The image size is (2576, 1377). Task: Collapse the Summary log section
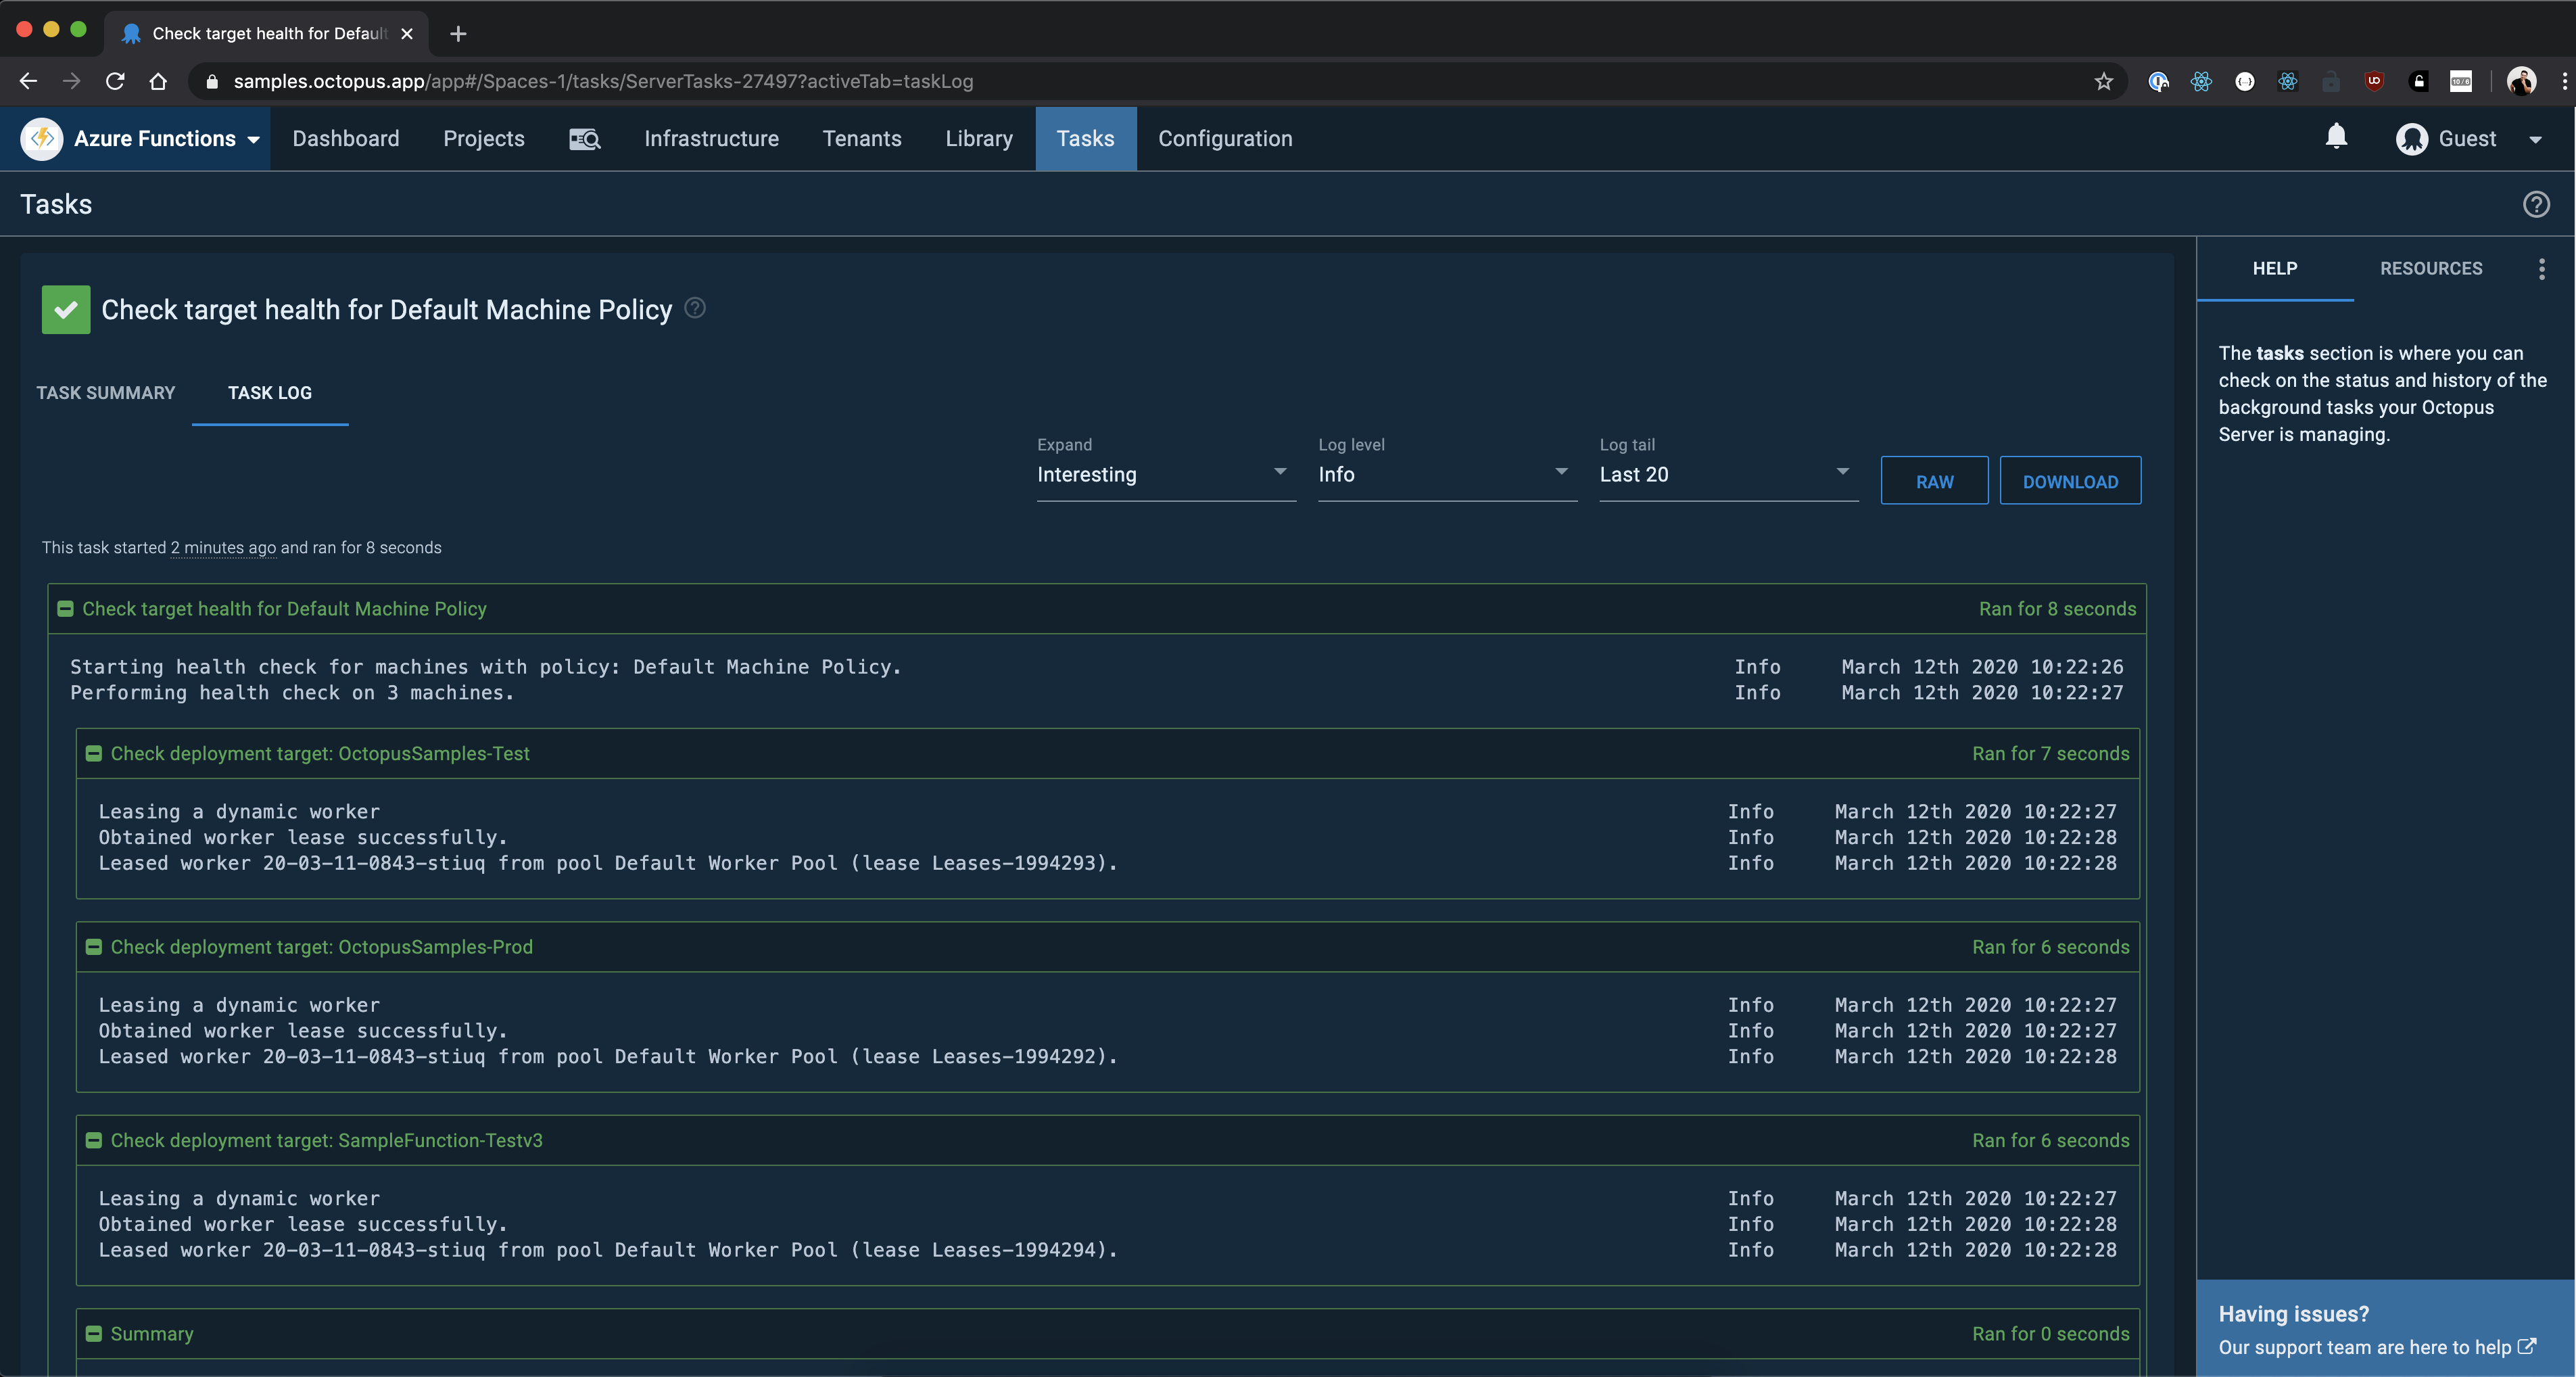point(94,1334)
